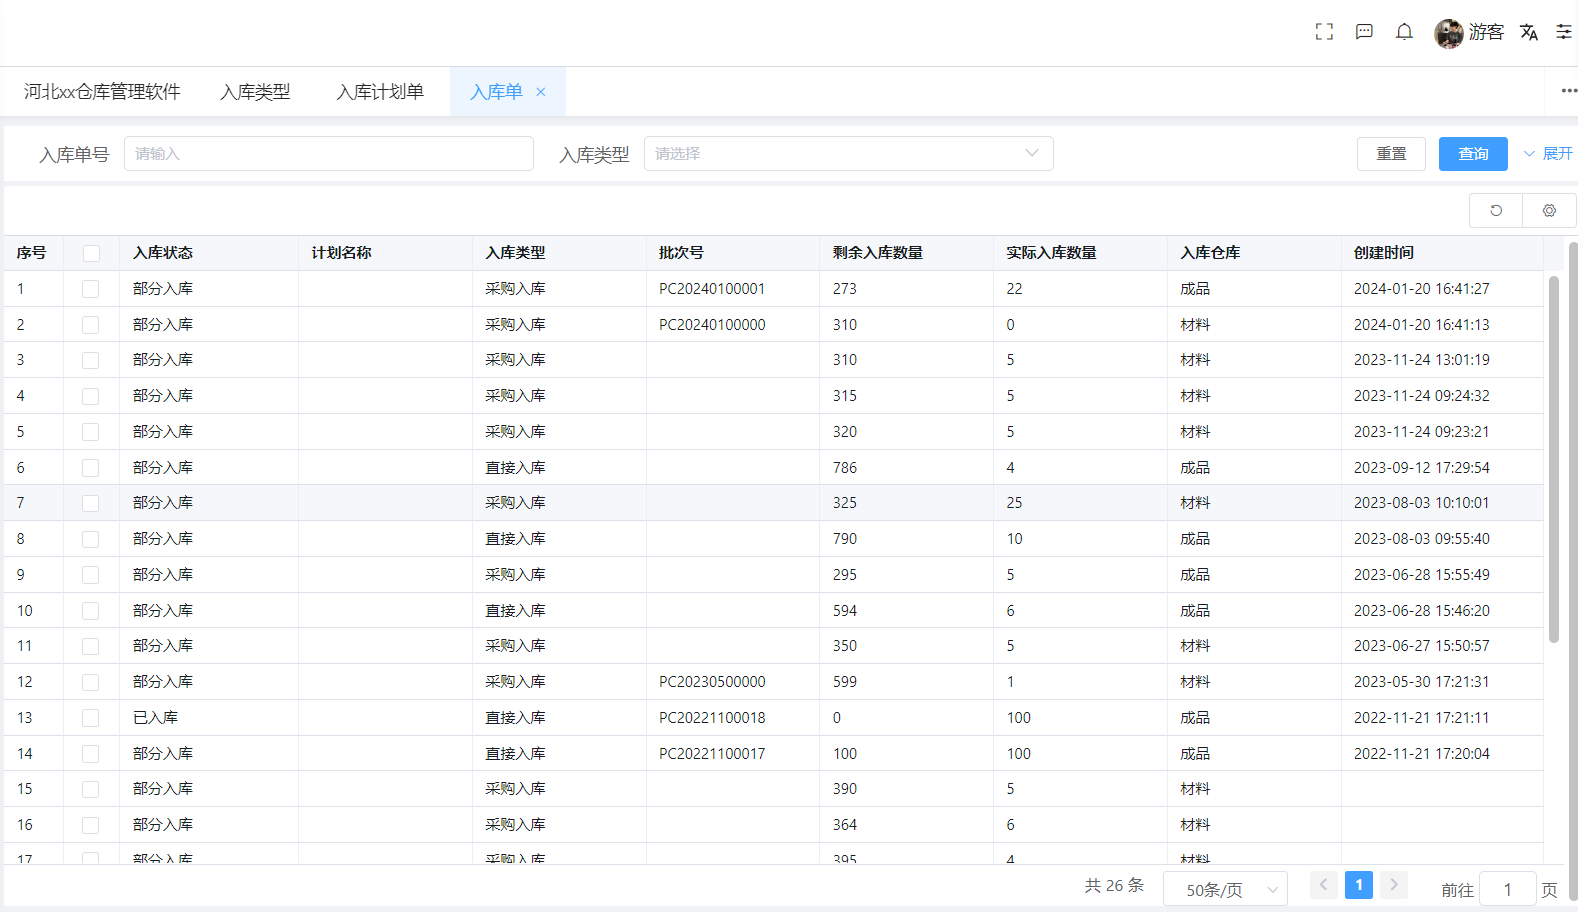Image resolution: width=1578 pixels, height=912 pixels.
Task: Expand more filters via 展开
Action: point(1548,154)
